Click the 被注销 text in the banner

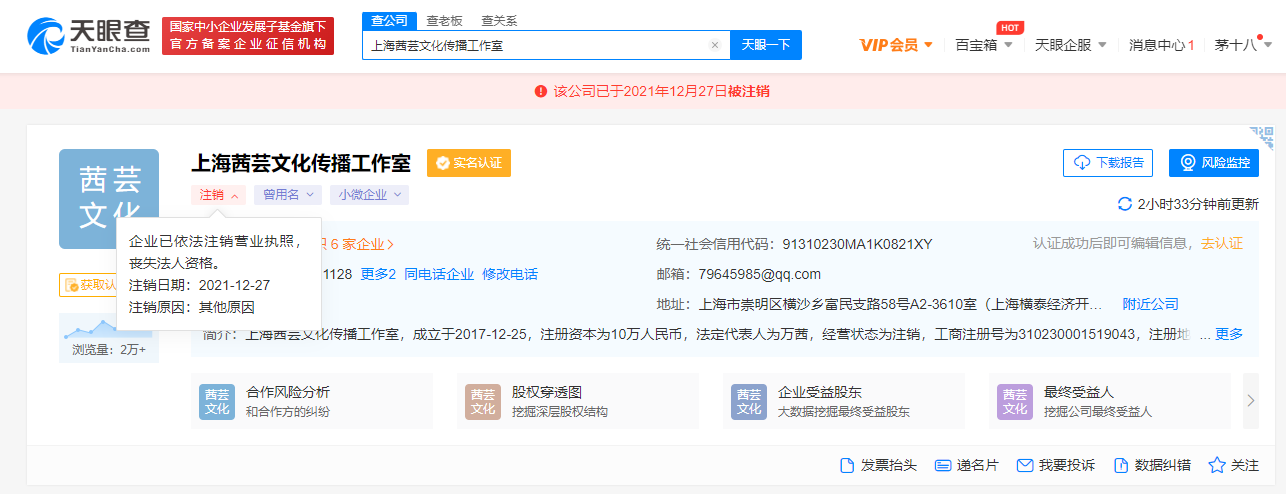(749, 91)
